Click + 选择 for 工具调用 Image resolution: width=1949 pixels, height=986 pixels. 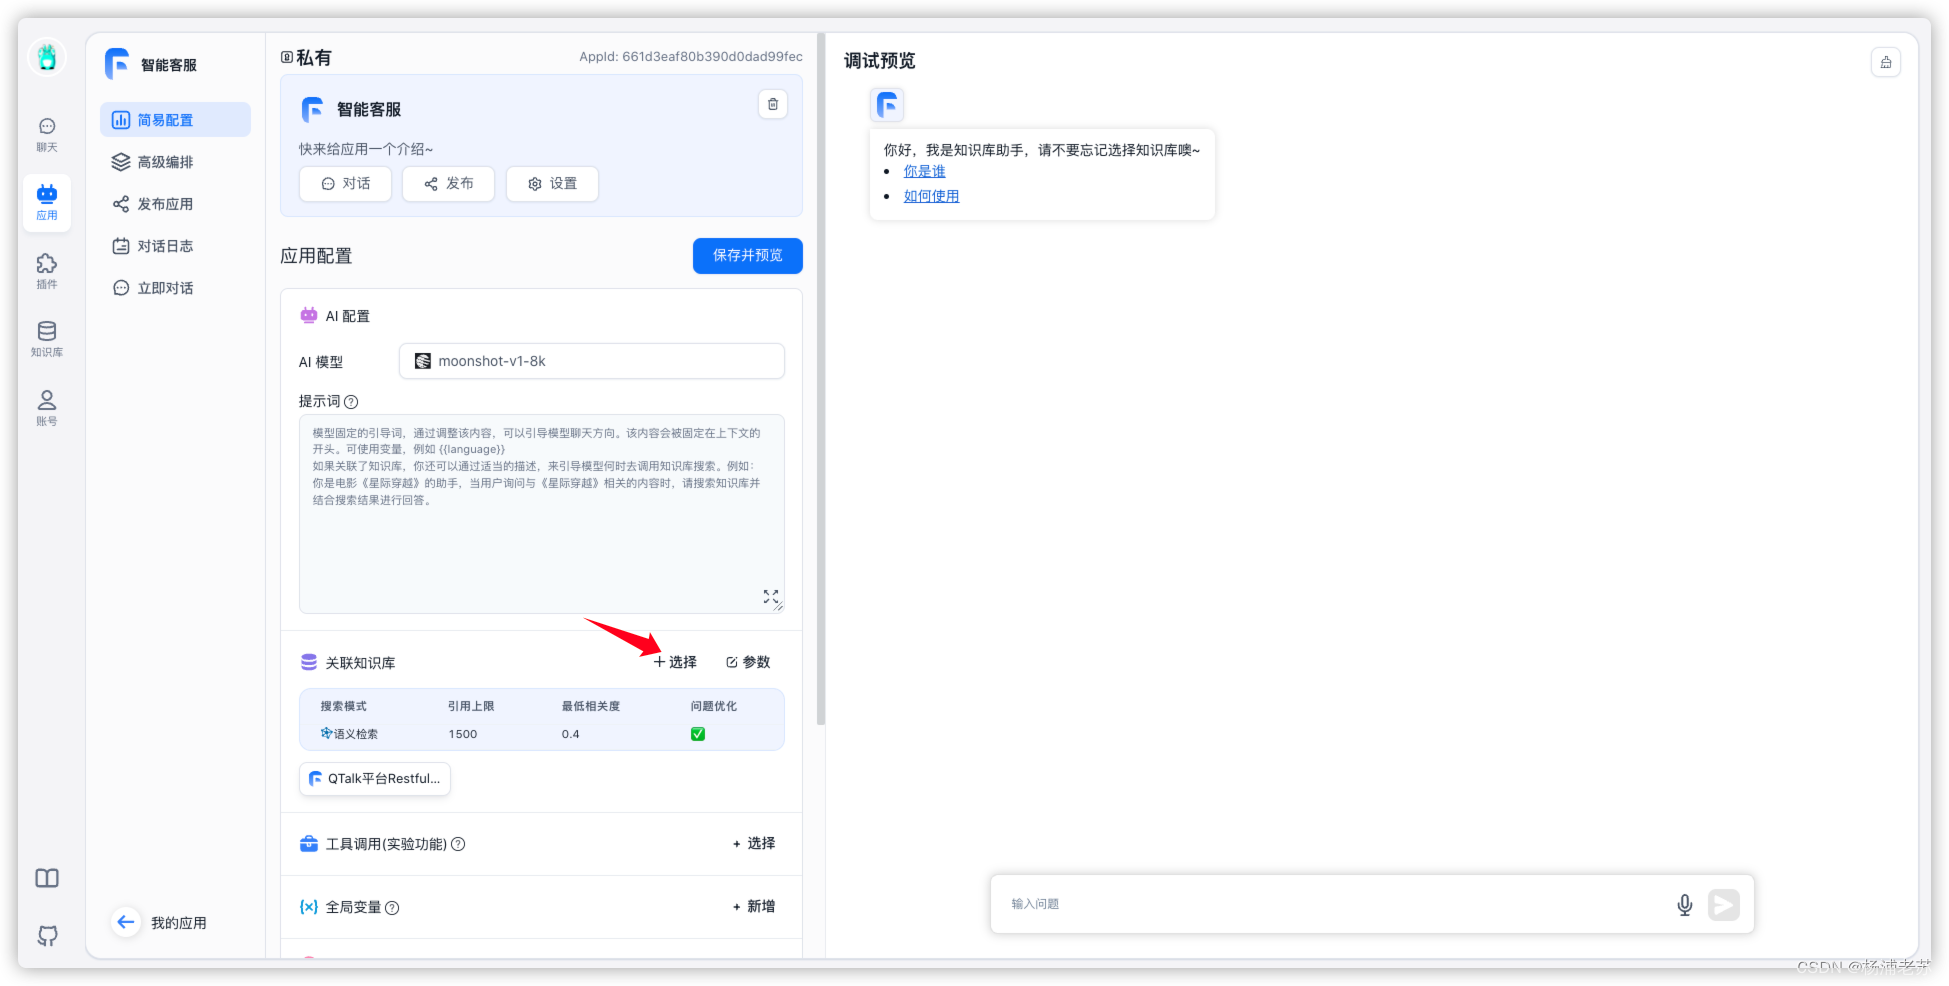(x=754, y=844)
